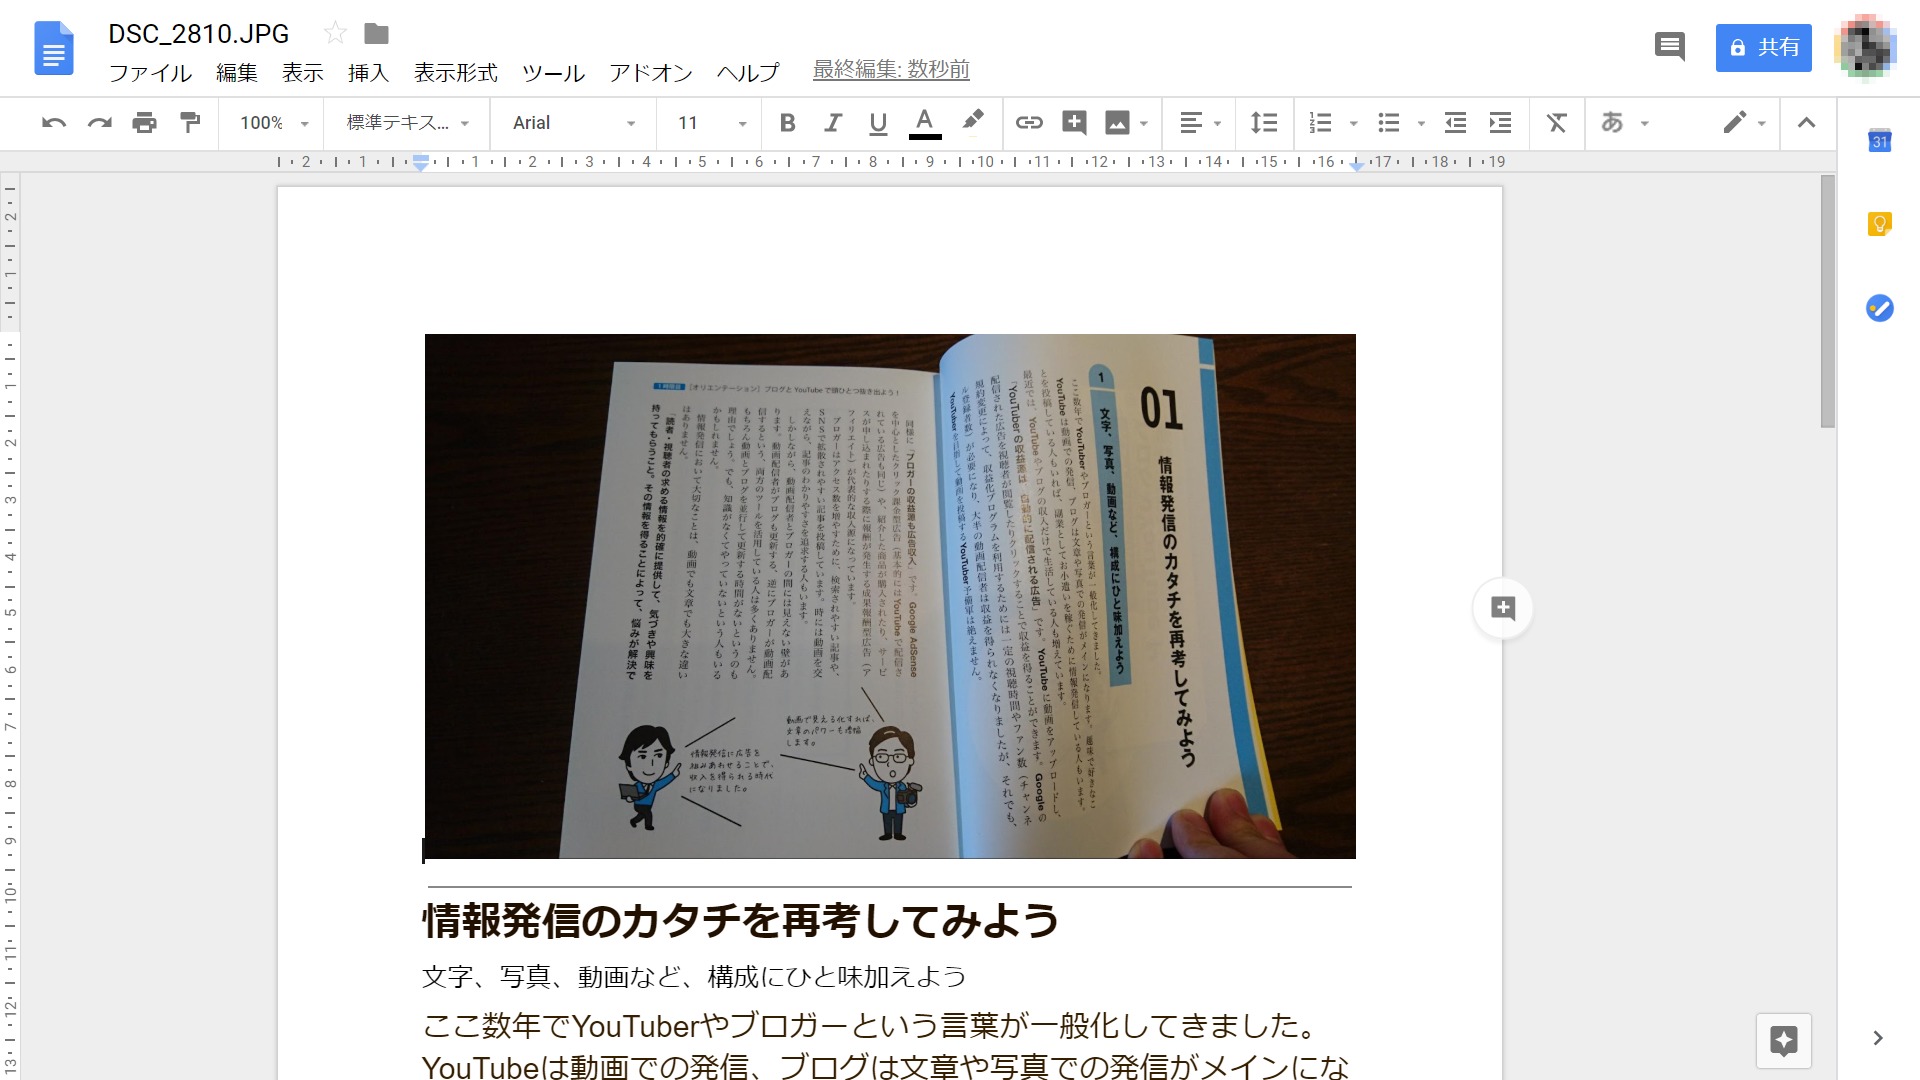Rename the DSC_2810.JPG document title

pyautogui.click(x=198, y=34)
